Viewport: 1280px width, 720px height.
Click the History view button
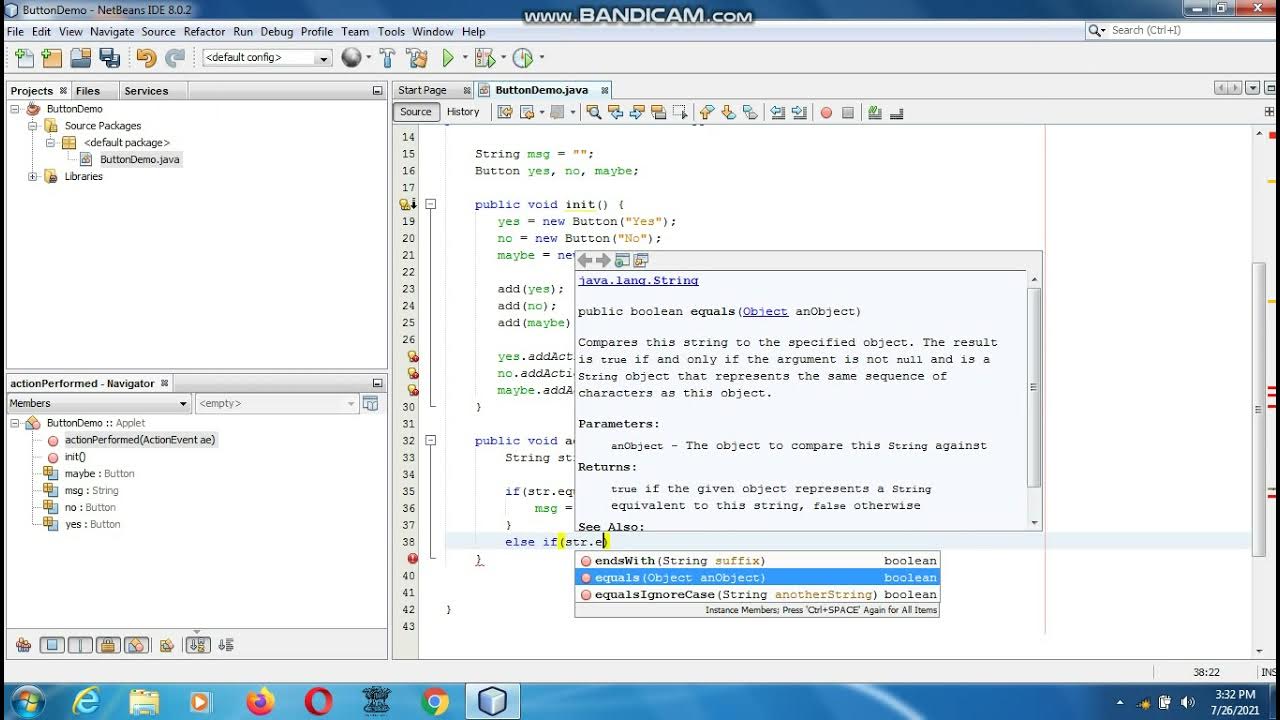click(x=463, y=112)
